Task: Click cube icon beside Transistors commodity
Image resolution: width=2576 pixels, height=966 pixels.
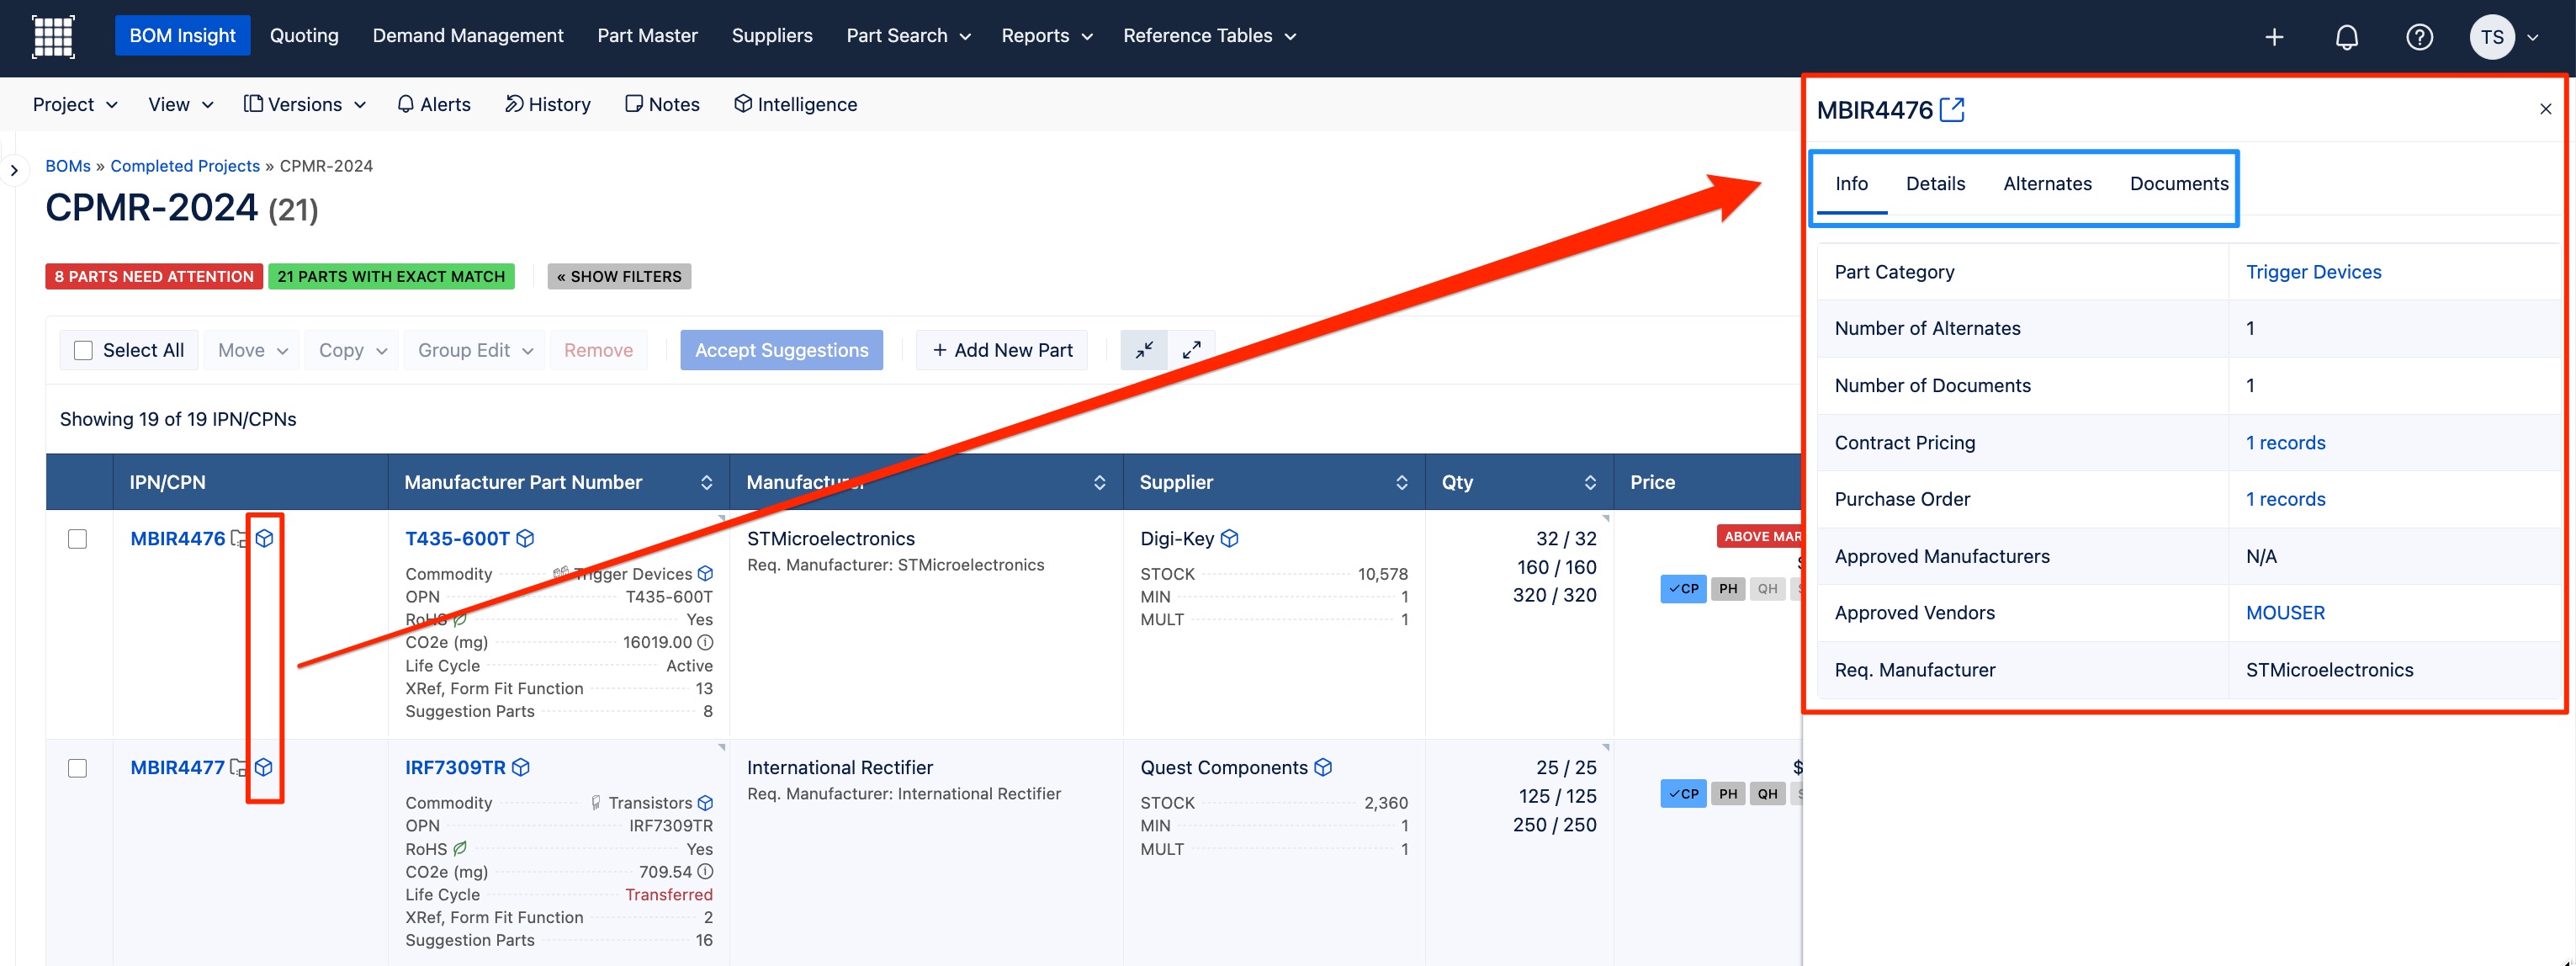Action: point(705,802)
